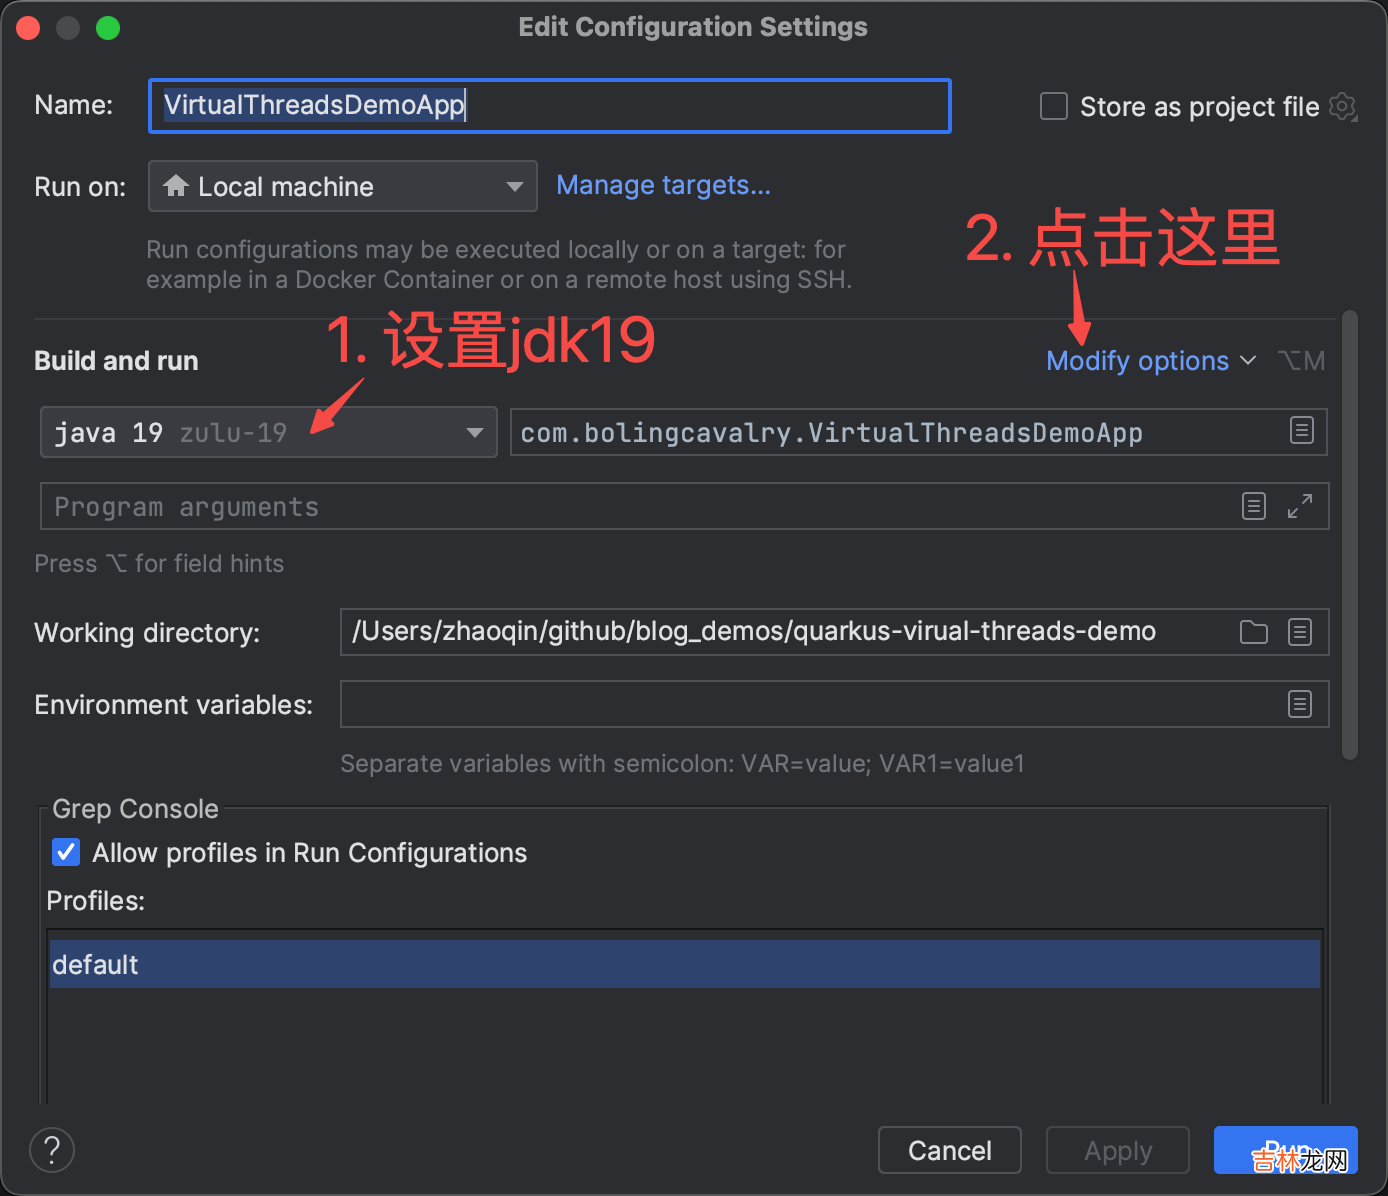1388x1196 pixels.
Task: Open help with the question mark icon
Action: (52, 1150)
